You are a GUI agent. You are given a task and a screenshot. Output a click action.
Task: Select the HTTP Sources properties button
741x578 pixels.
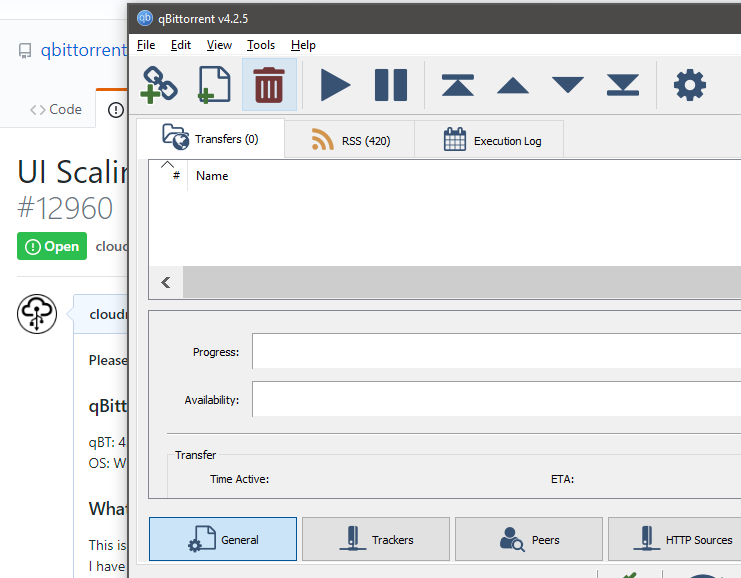tap(675, 539)
